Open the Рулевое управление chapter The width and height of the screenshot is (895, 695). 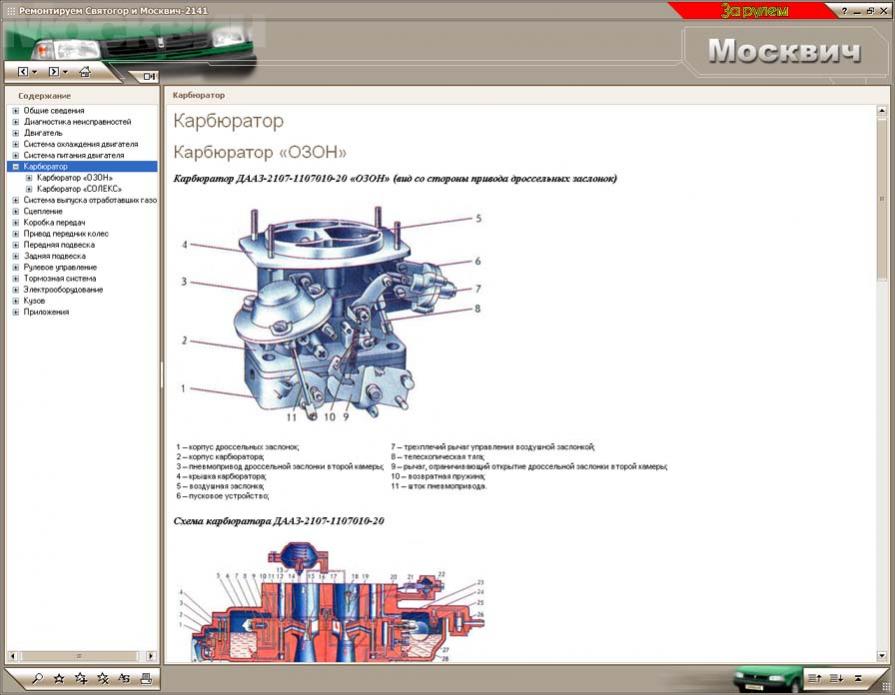(x=60, y=267)
